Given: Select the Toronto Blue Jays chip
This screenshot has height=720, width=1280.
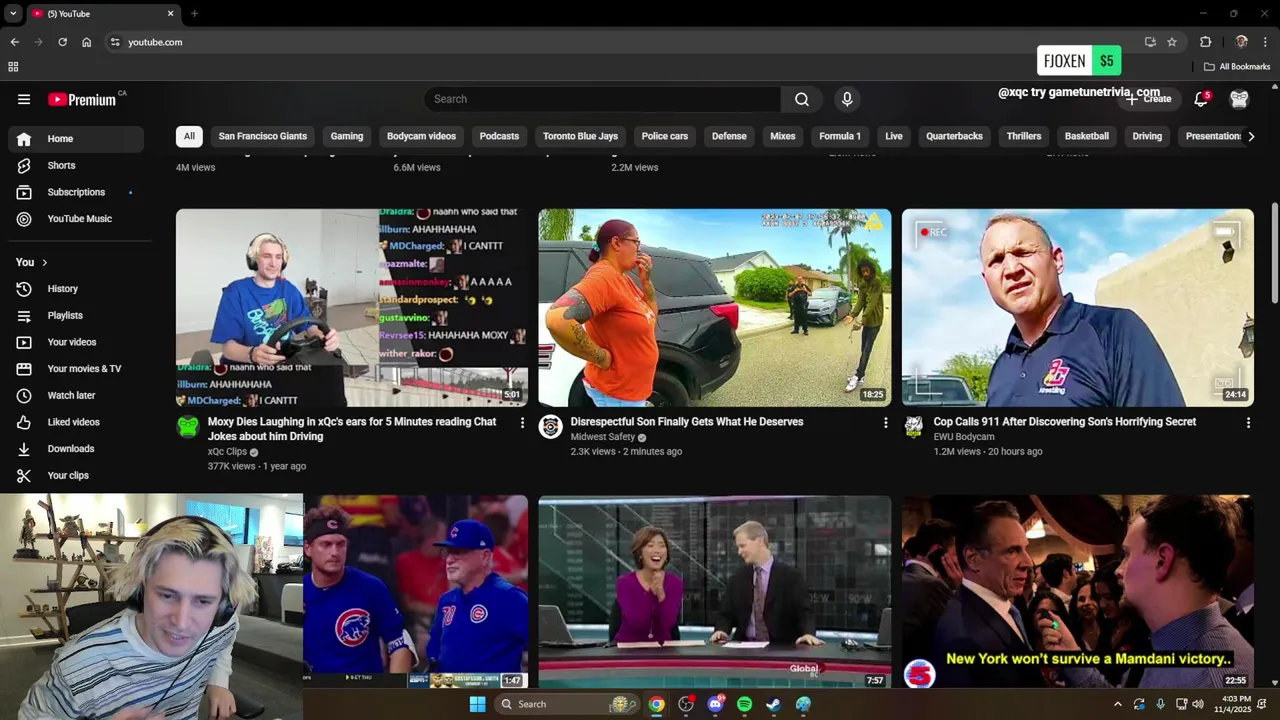Looking at the screenshot, I should [580, 136].
